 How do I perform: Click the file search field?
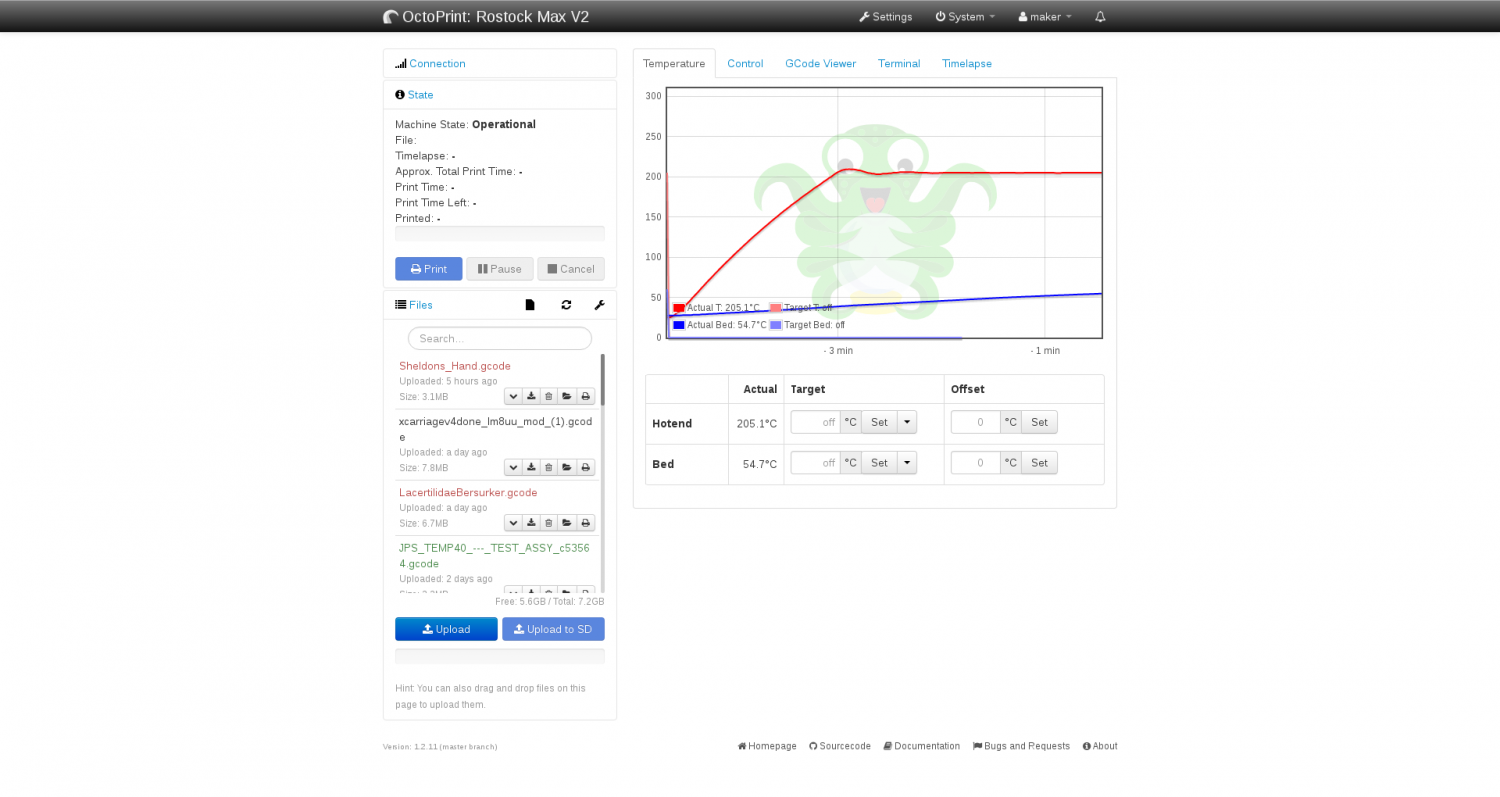(500, 338)
